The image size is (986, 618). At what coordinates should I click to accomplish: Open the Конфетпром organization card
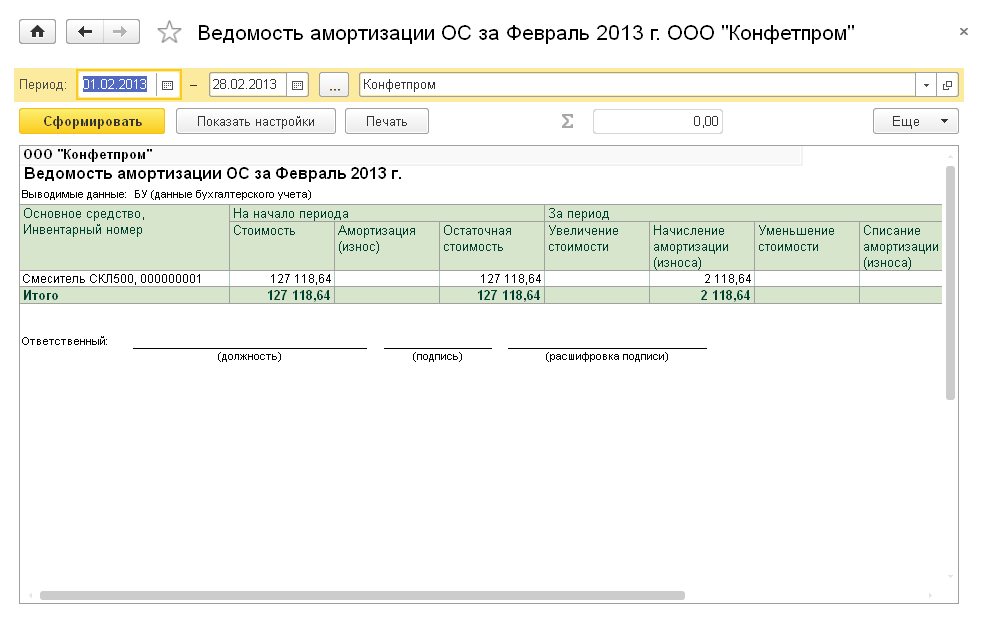(x=947, y=85)
